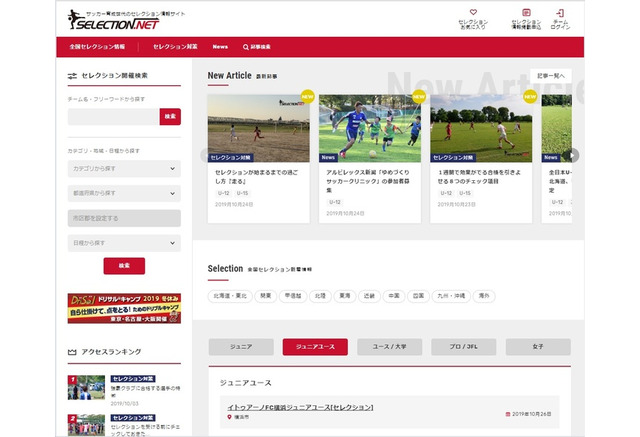
Task: Select the 四国 region pill
Action: (x=418, y=296)
